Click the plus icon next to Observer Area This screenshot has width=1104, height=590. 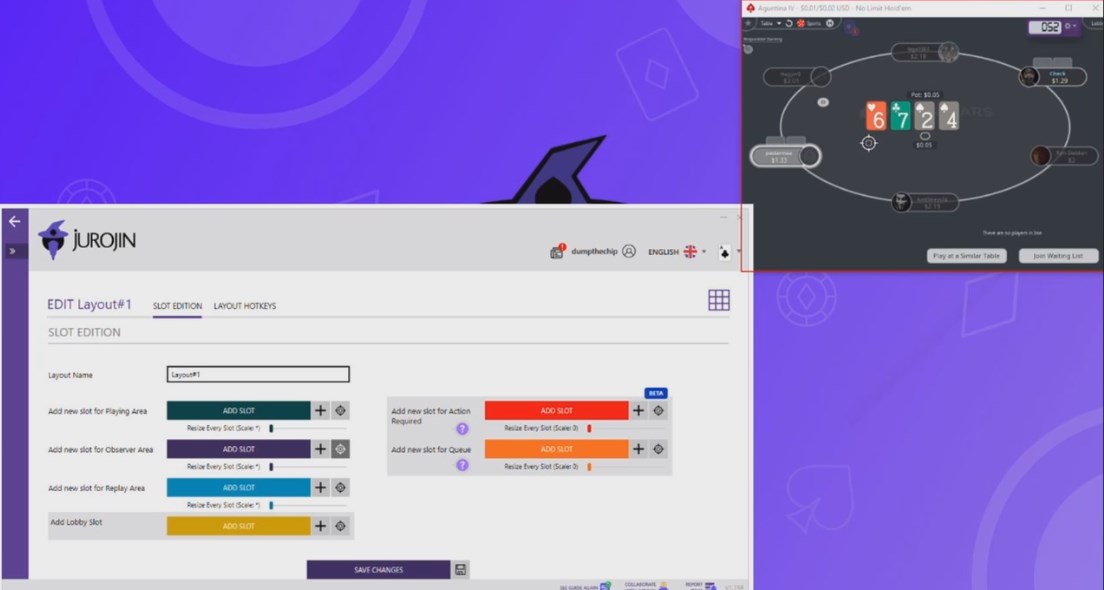point(322,449)
